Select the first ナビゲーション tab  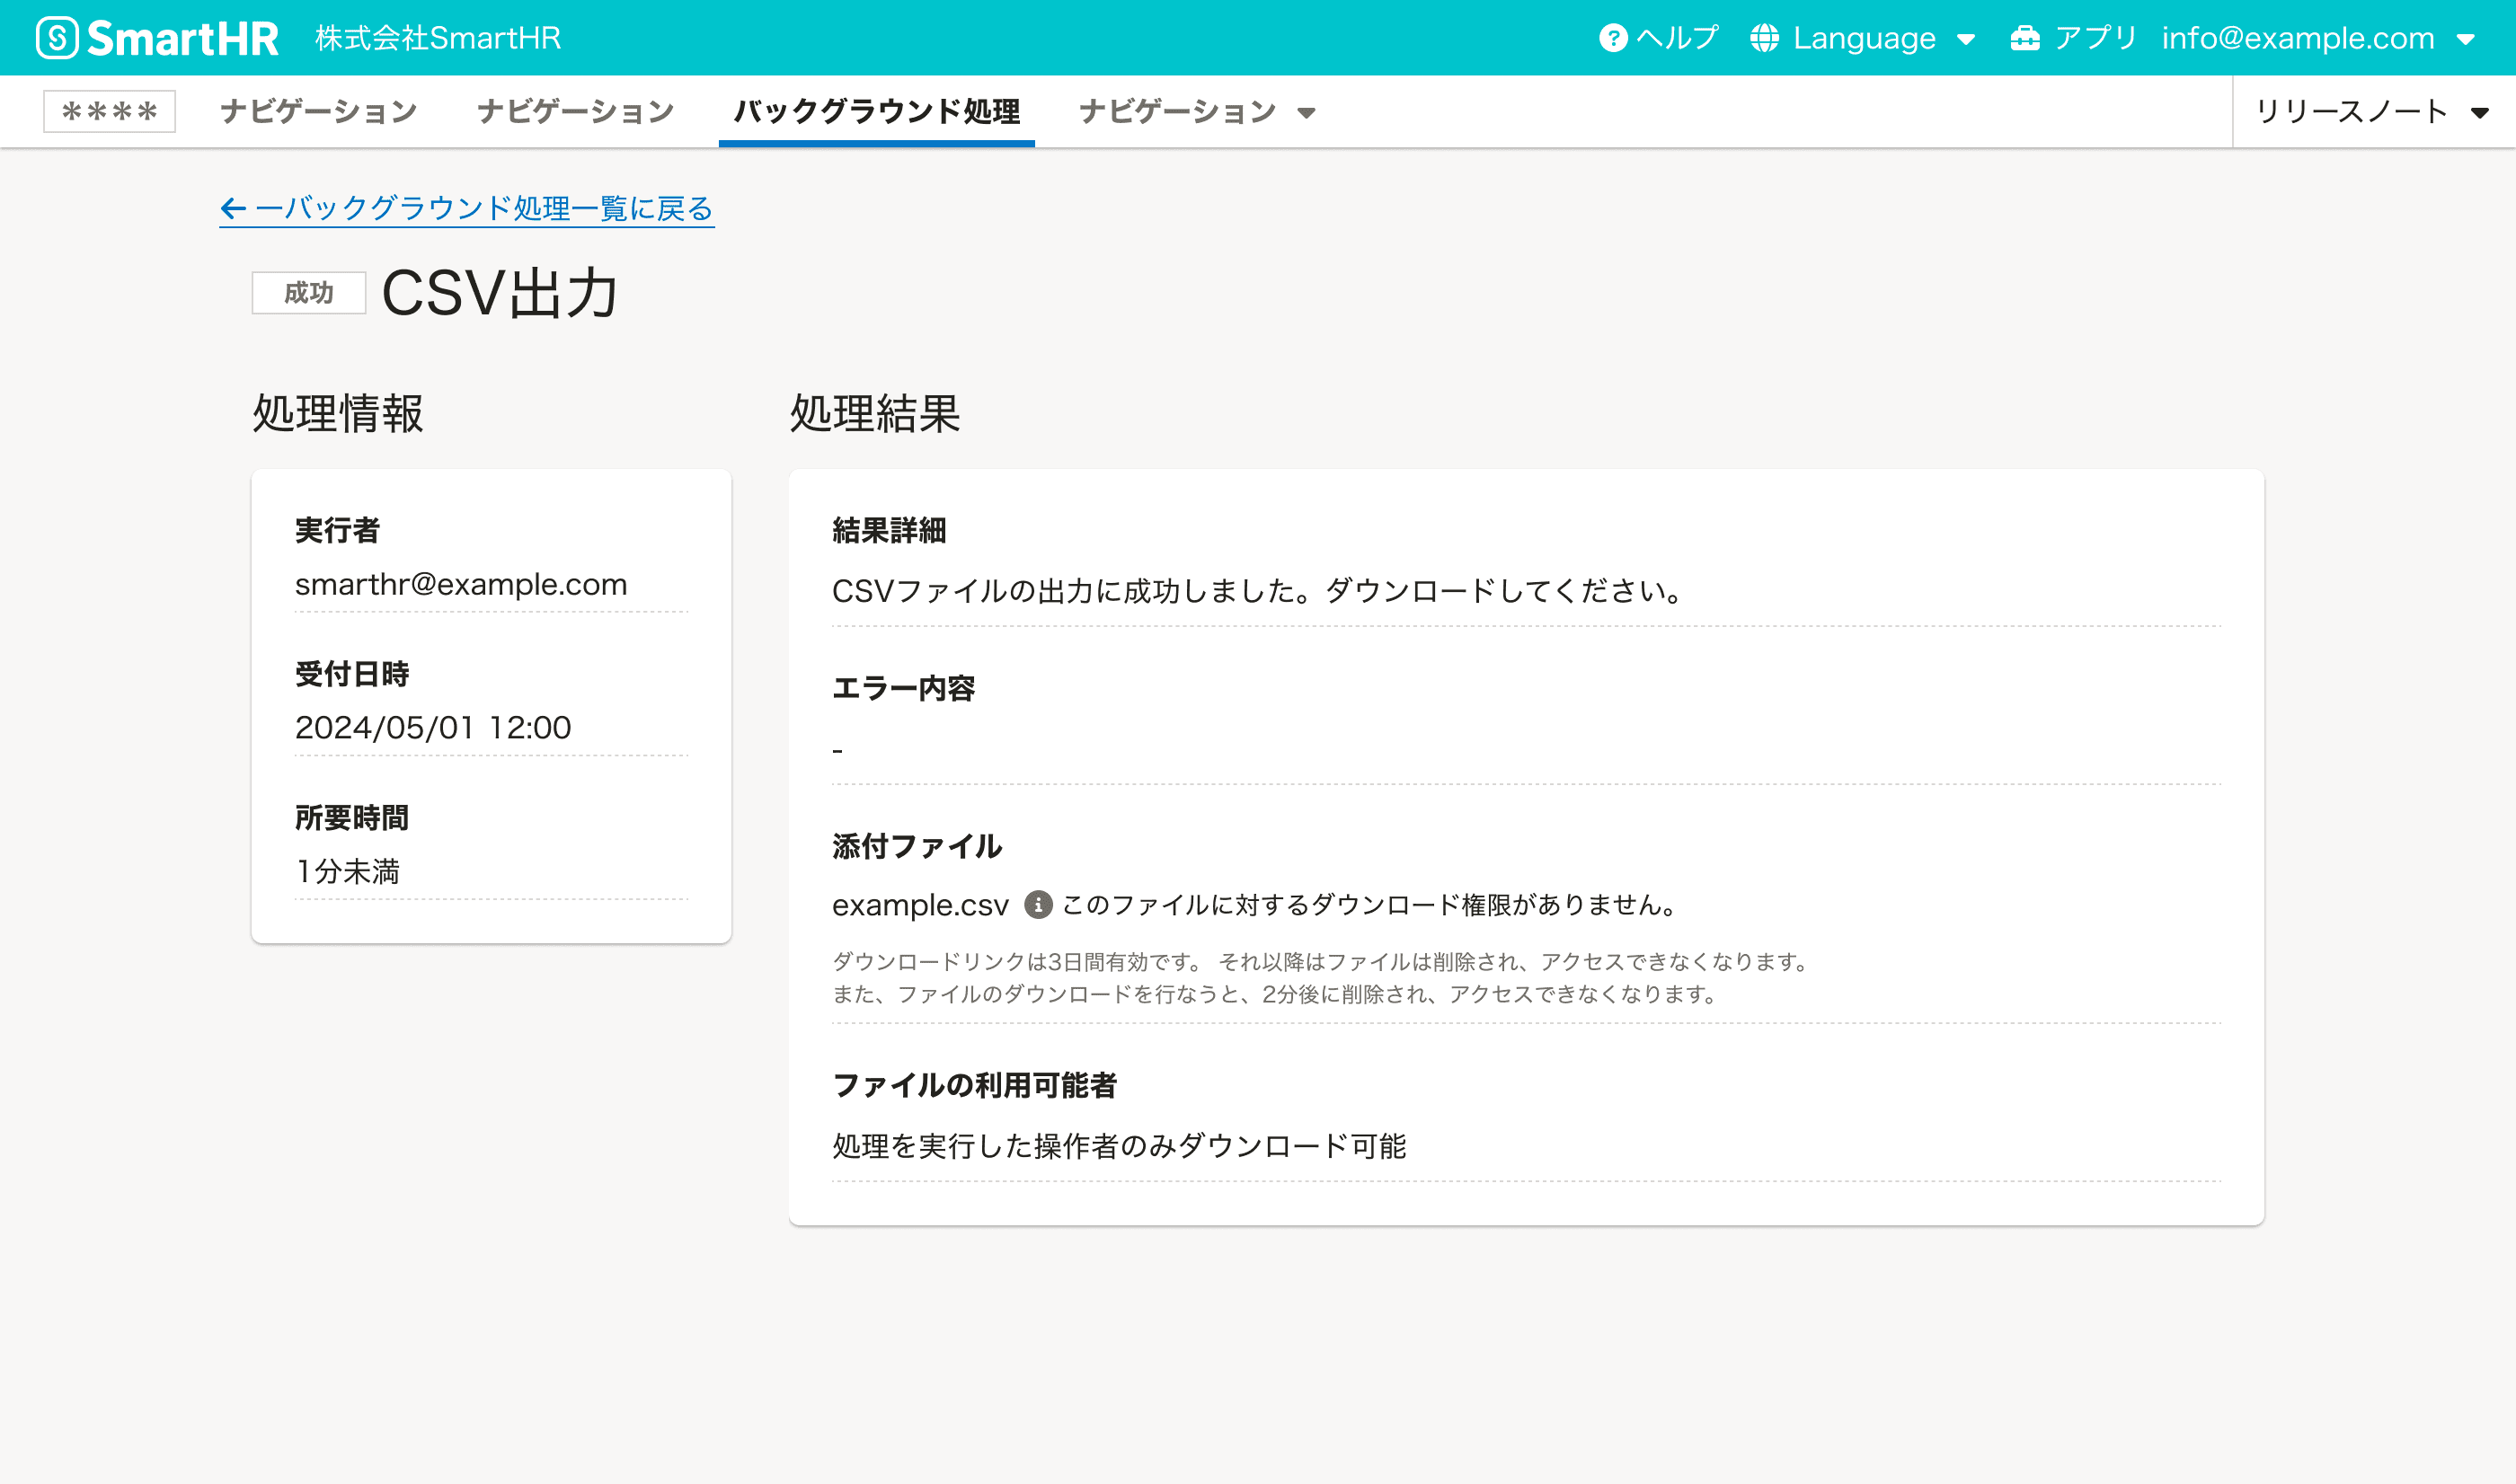(318, 111)
